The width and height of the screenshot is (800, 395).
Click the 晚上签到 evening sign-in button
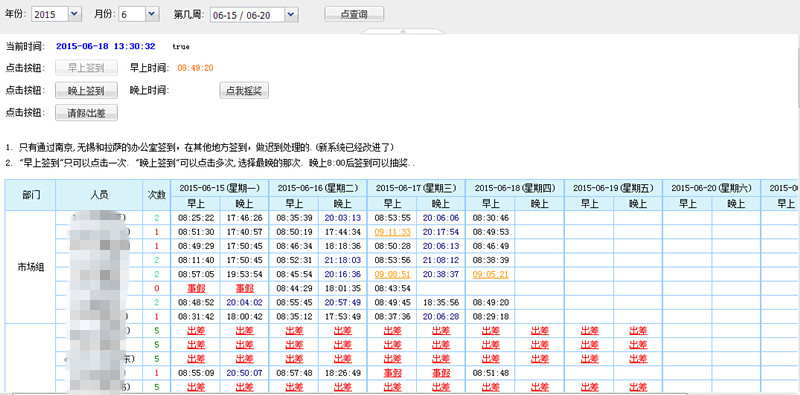(86, 90)
